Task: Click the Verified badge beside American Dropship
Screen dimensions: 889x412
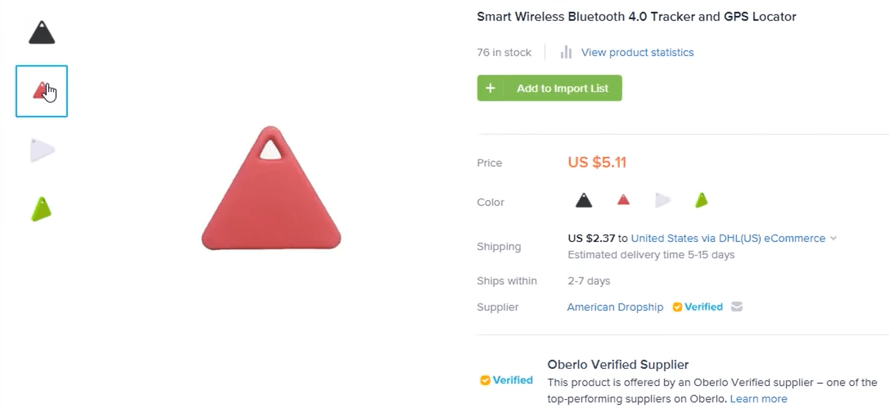Action: coord(697,307)
